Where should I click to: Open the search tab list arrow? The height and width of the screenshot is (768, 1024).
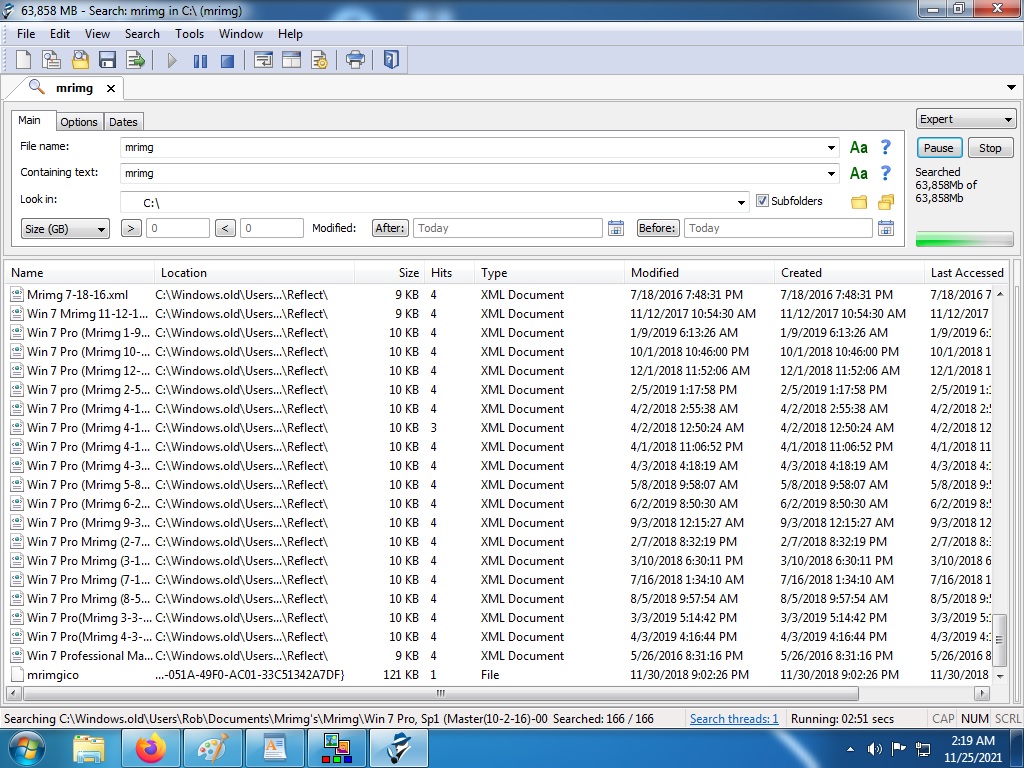[1011, 88]
